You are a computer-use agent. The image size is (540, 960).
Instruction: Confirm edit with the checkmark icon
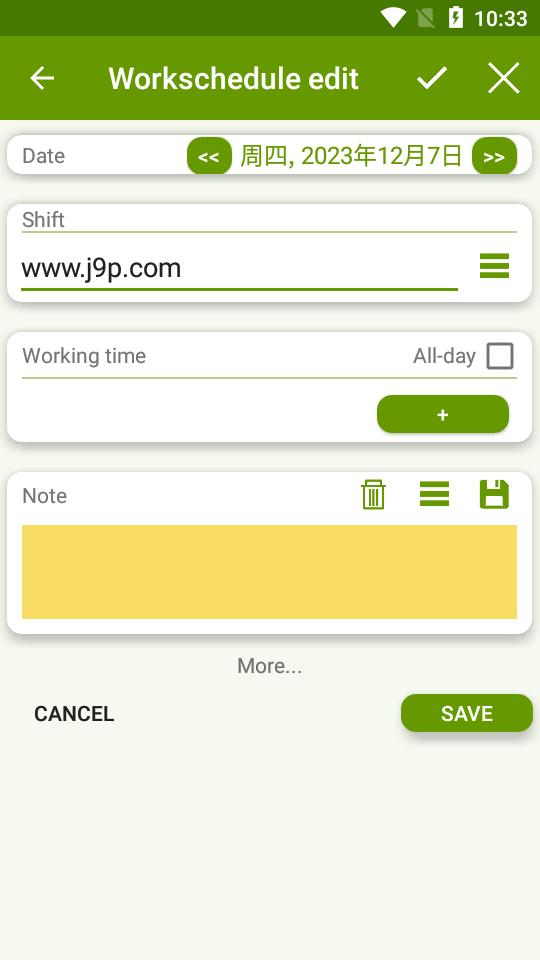coord(432,78)
